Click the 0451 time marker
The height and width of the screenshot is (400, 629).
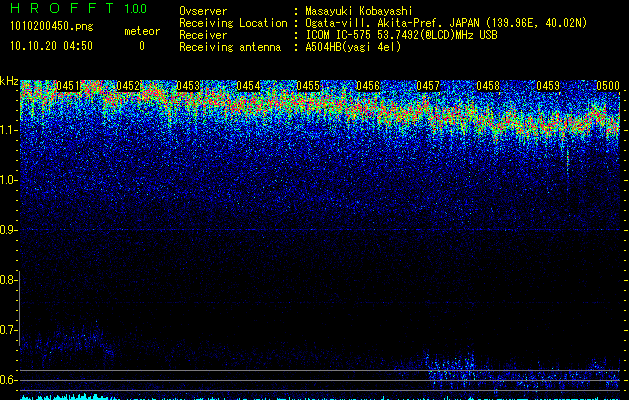click(x=68, y=86)
